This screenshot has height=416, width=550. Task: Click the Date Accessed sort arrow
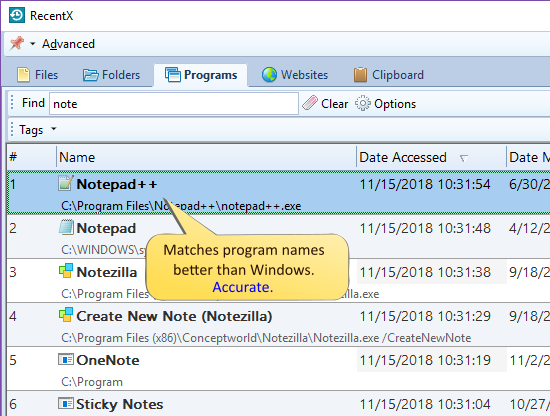pos(464,159)
